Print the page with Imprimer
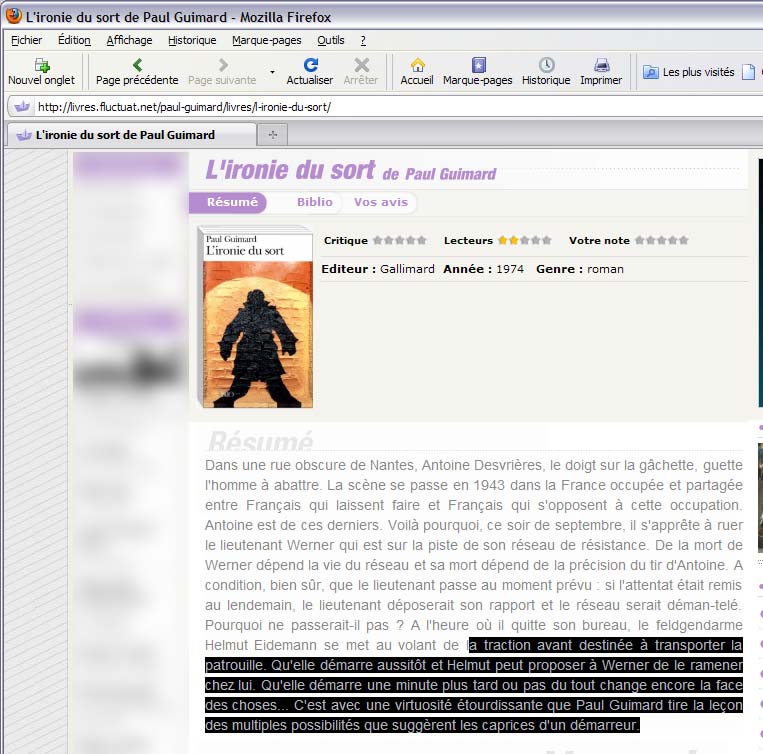 601,72
